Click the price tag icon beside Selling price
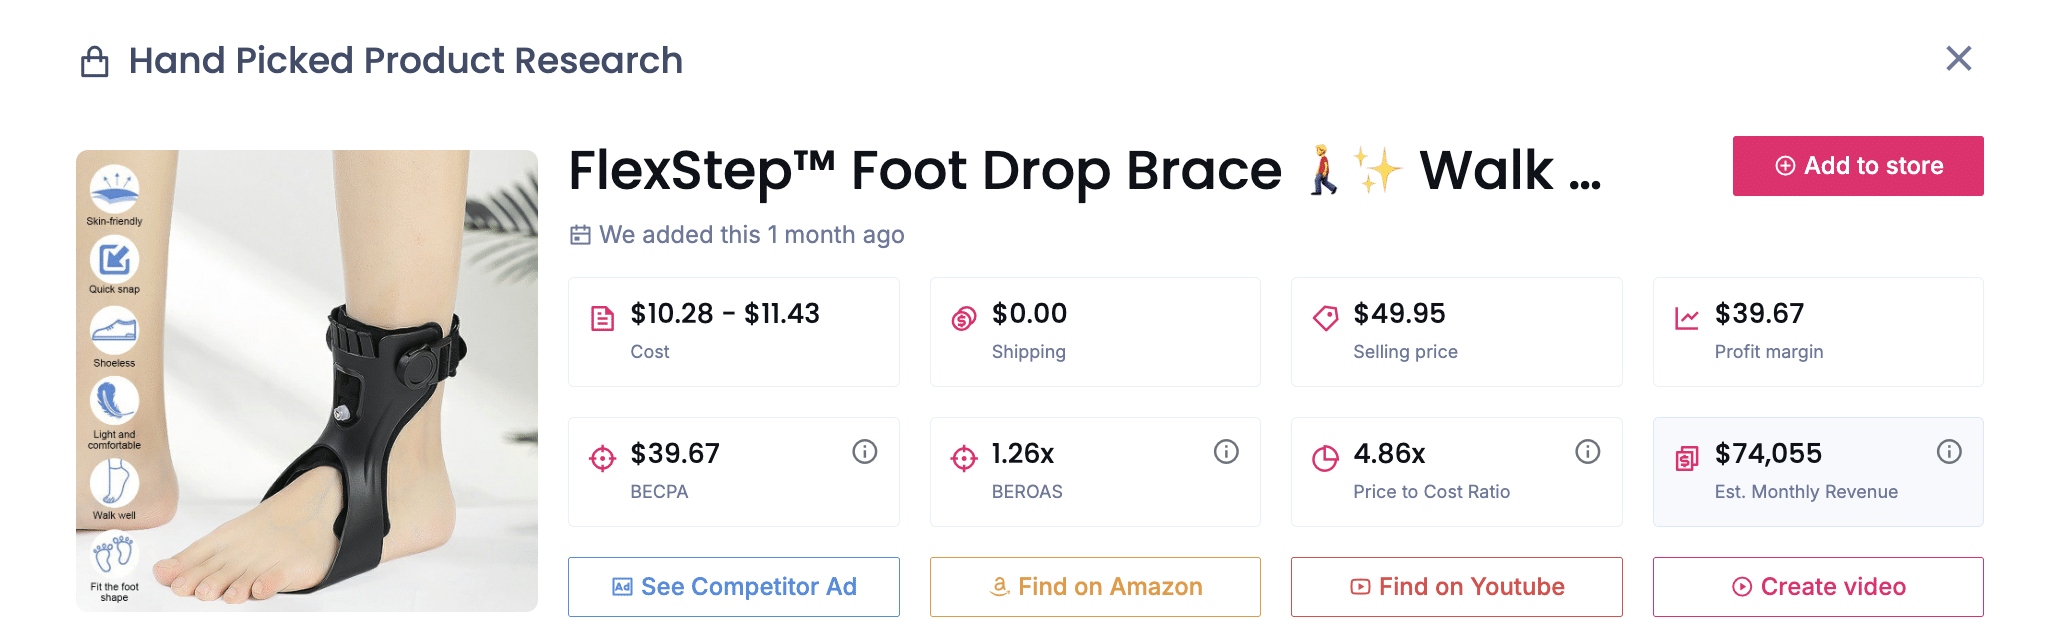 pyautogui.click(x=1325, y=315)
